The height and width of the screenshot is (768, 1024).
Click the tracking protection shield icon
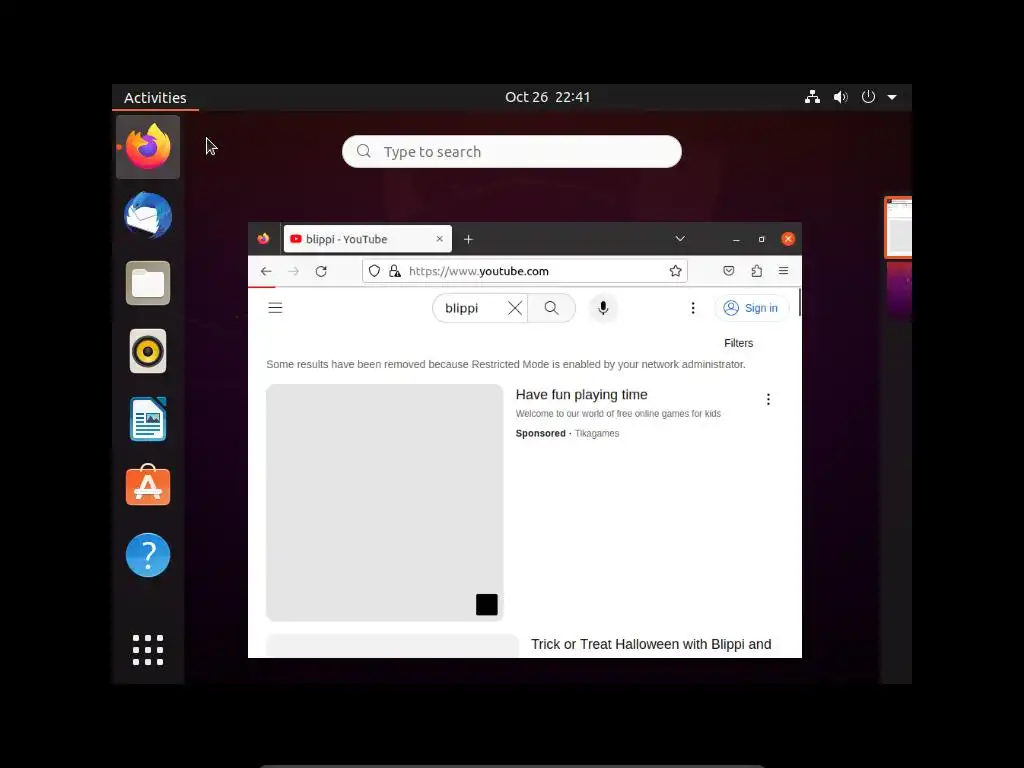pos(374,271)
